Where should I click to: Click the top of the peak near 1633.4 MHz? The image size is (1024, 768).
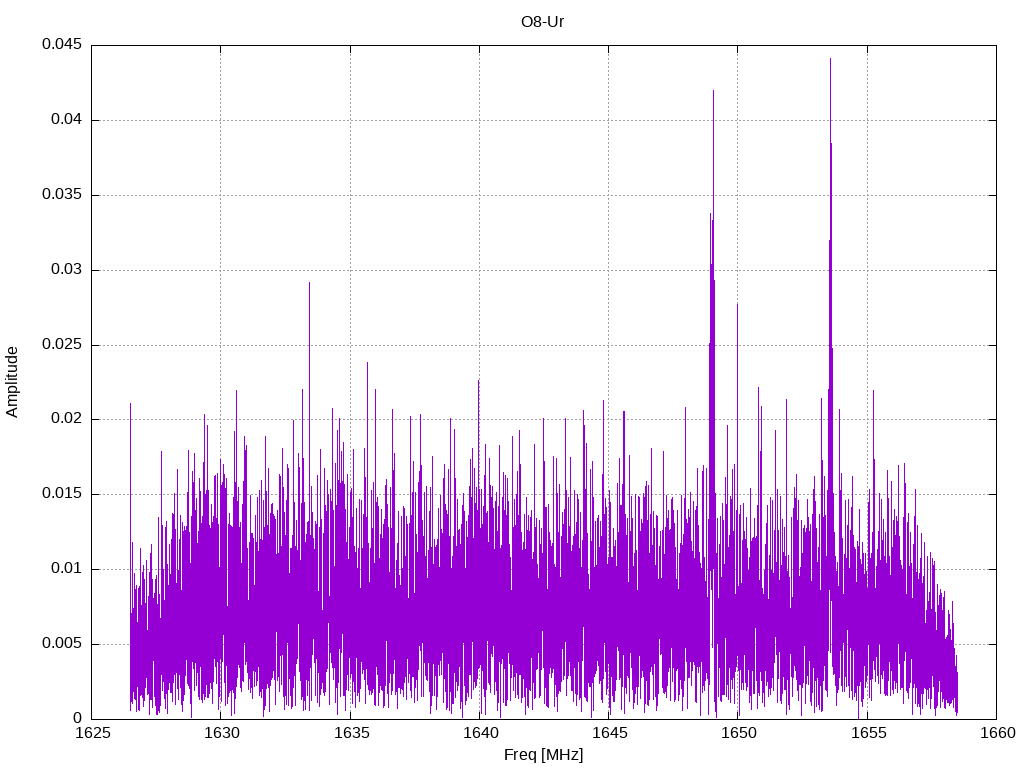[x=309, y=283]
